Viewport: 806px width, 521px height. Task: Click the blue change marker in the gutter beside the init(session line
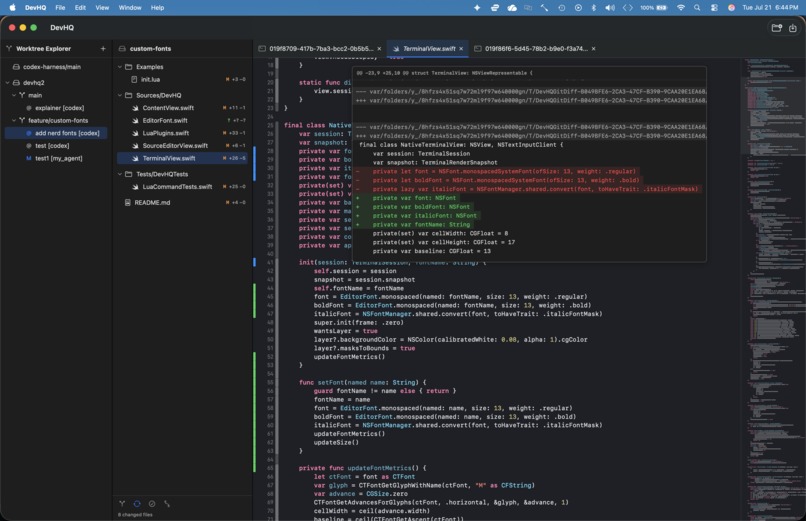(254, 262)
